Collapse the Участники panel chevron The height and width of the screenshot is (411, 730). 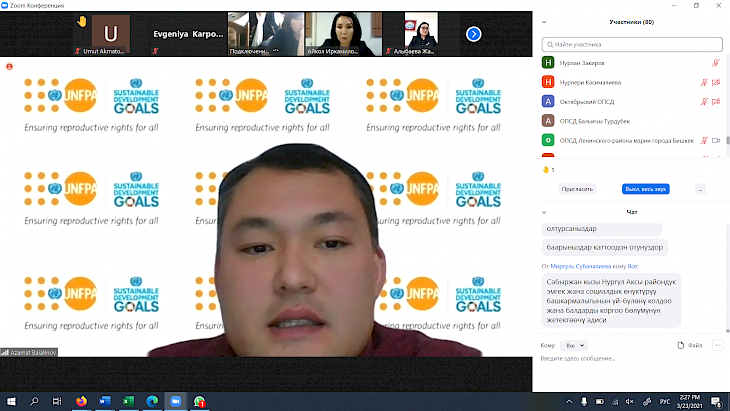pyautogui.click(x=544, y=22)
